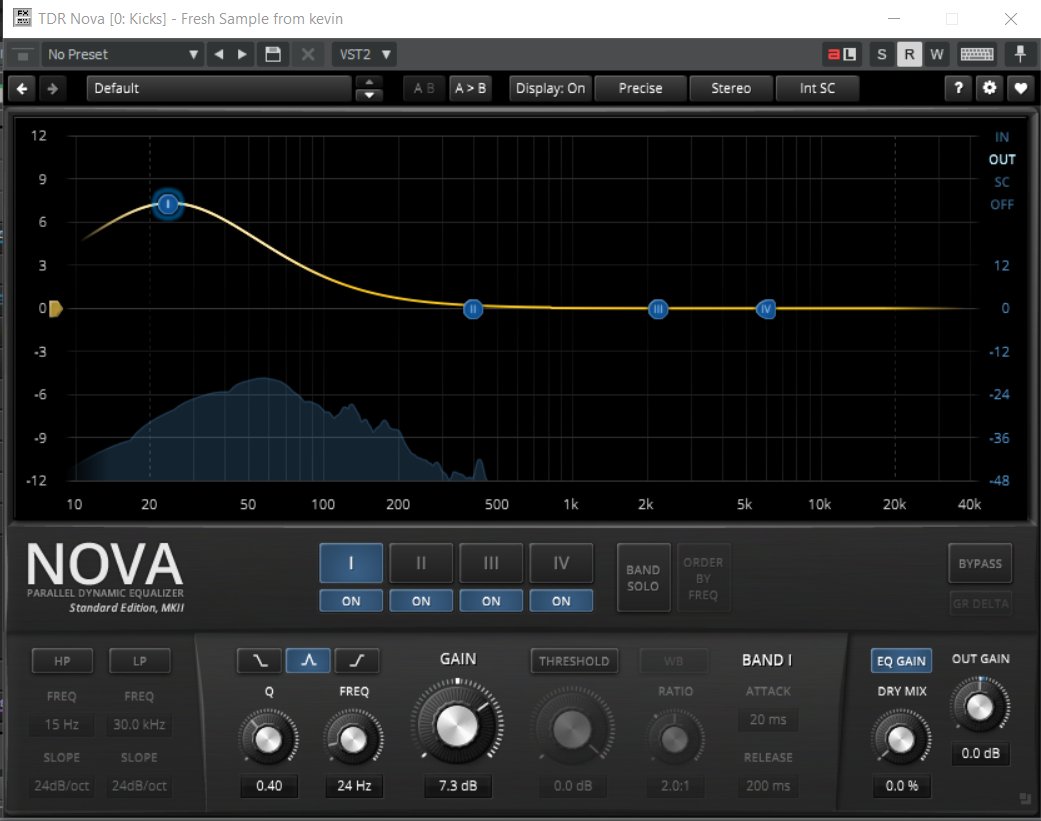Screen dimensions: 1041x821
Task: Toggle band I ON switch
Action: point(351,601)
